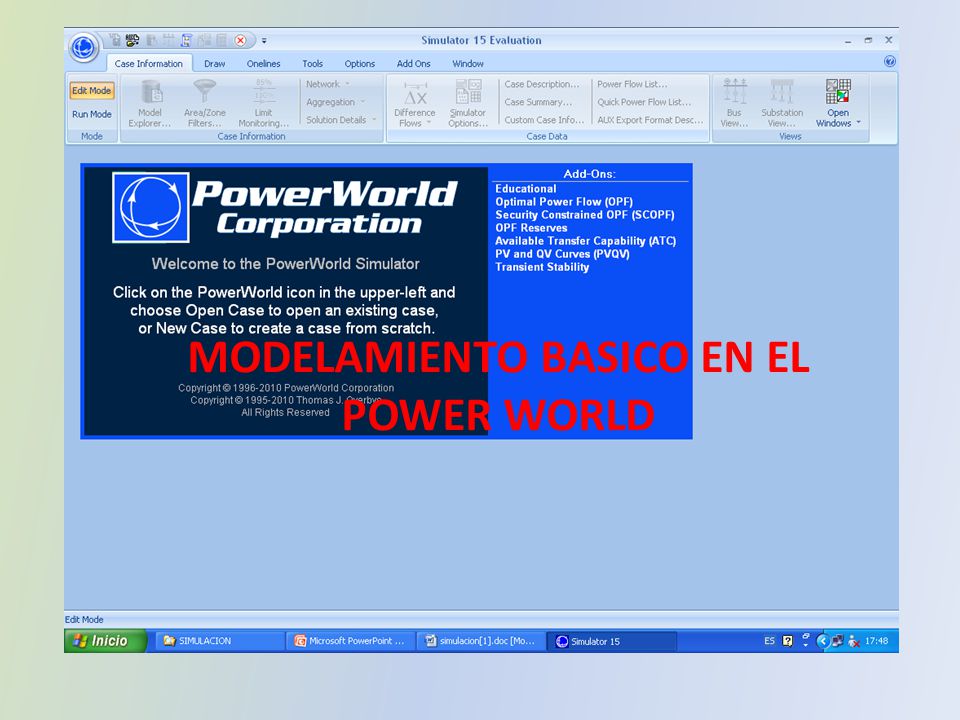Click the system tray expand arrow
Screen dimensions: 960x720
823,641
